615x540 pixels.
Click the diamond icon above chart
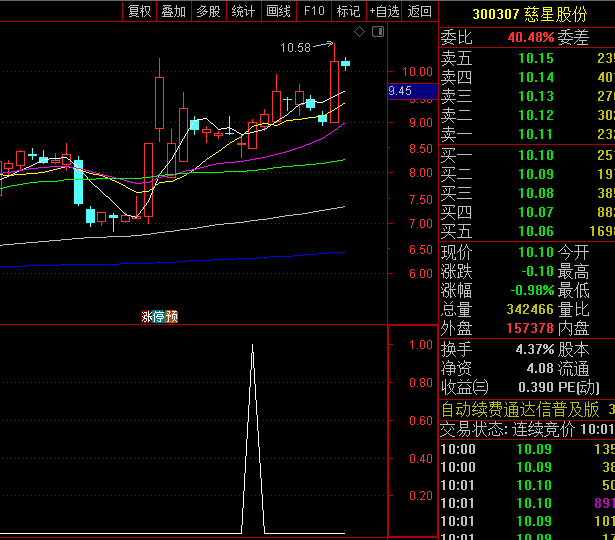click(x=359, y=32)
